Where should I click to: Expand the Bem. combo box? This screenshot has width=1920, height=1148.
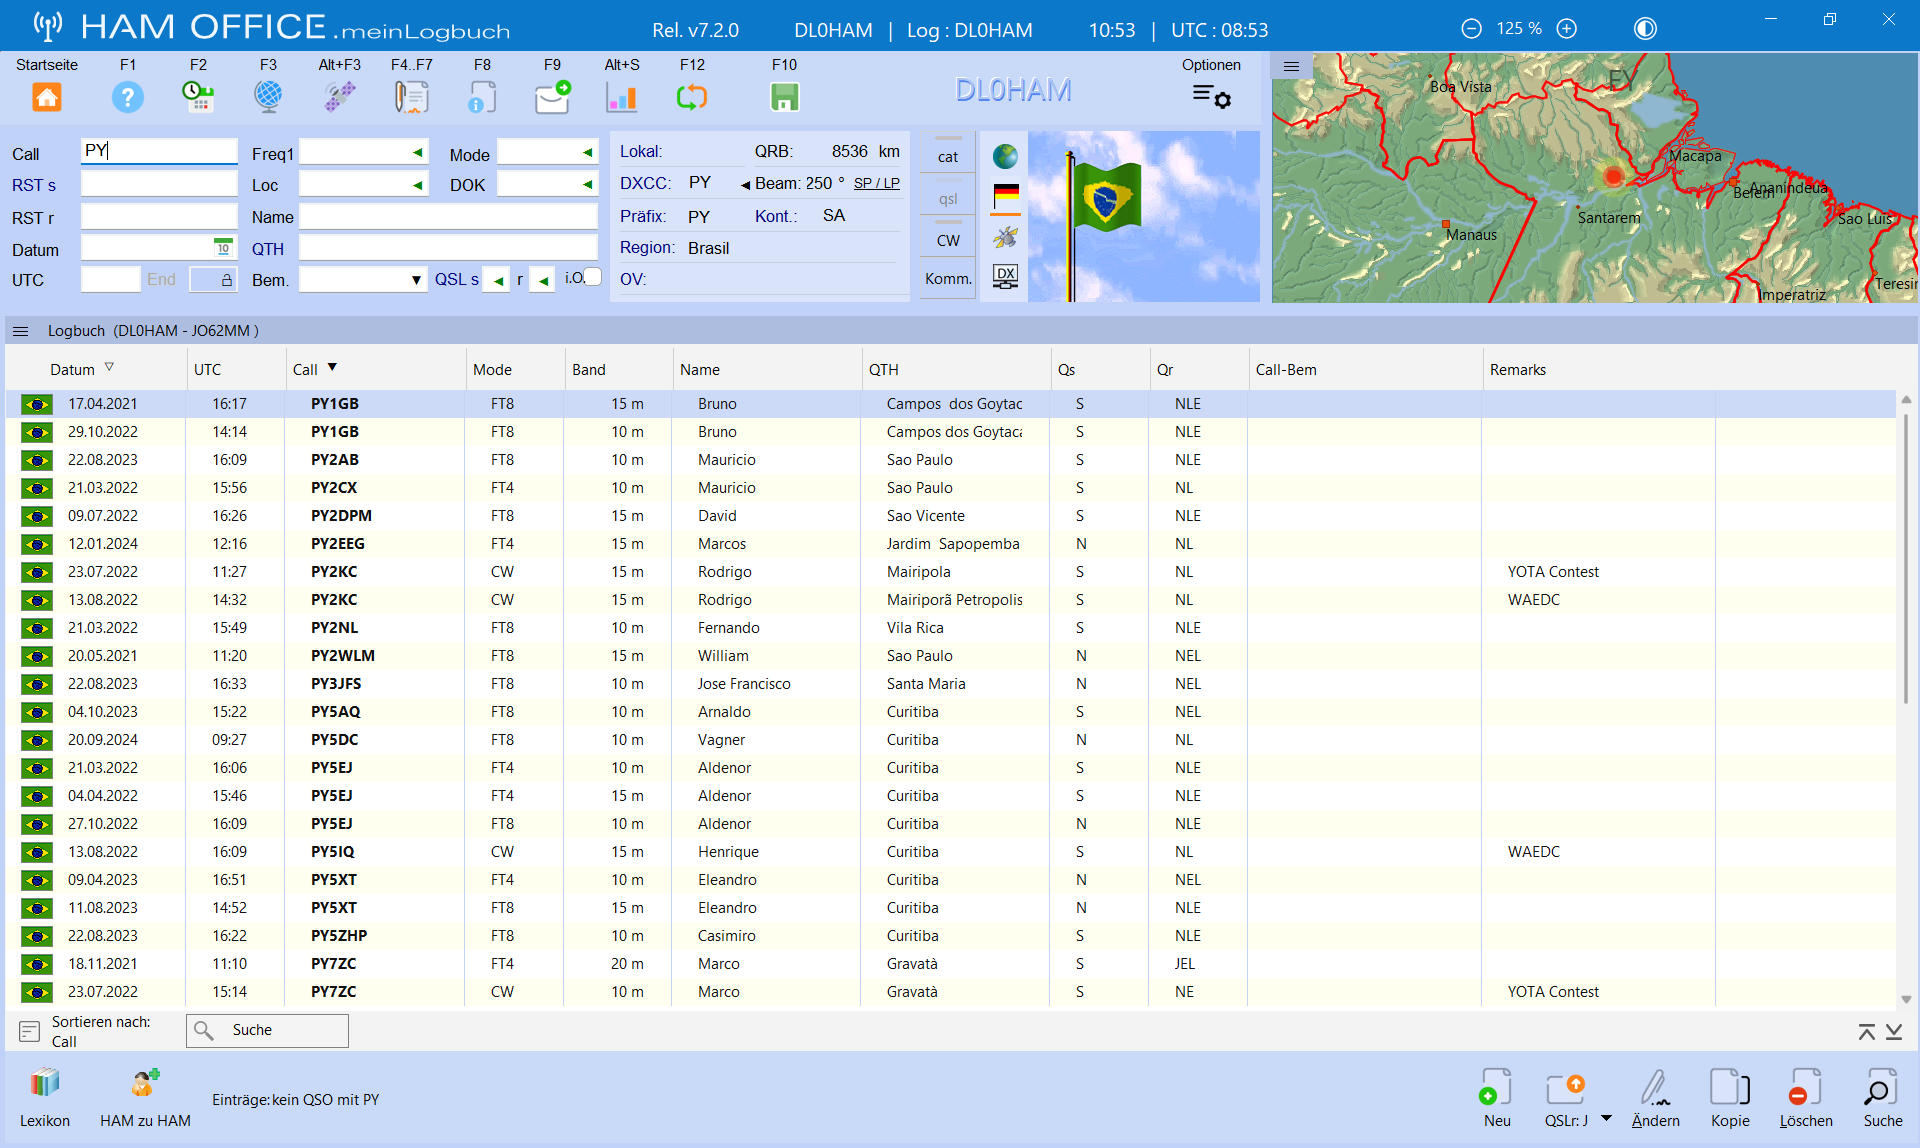[x=416, y=280]
